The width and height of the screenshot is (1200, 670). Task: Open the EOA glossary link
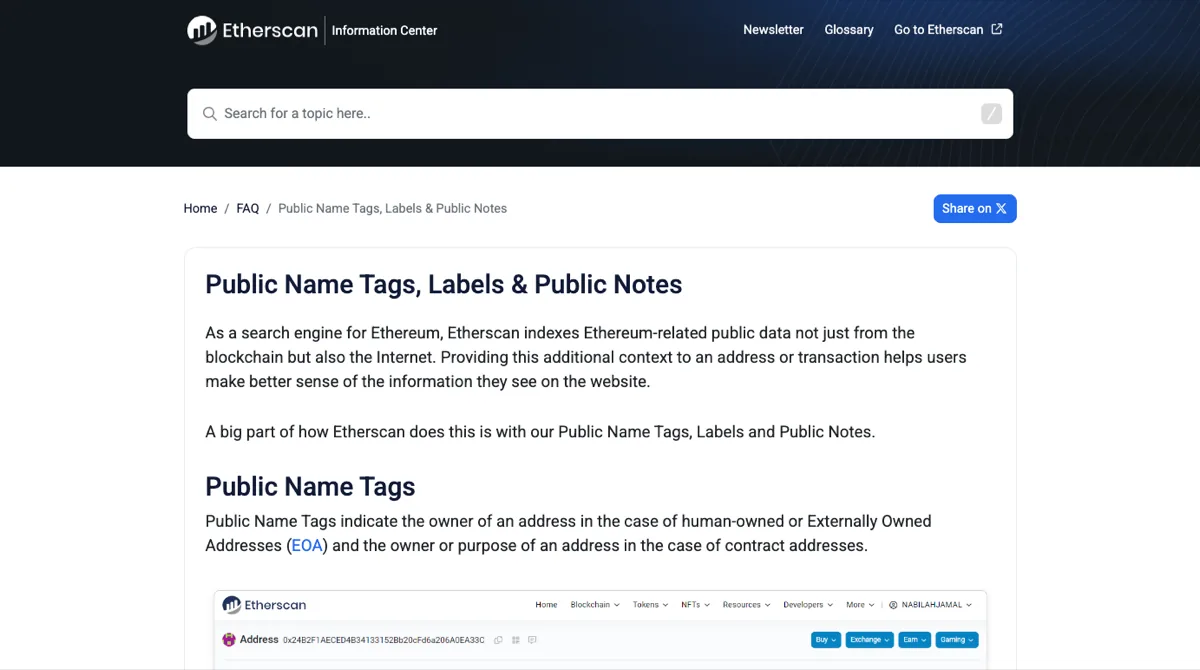(x=307, y=546)
